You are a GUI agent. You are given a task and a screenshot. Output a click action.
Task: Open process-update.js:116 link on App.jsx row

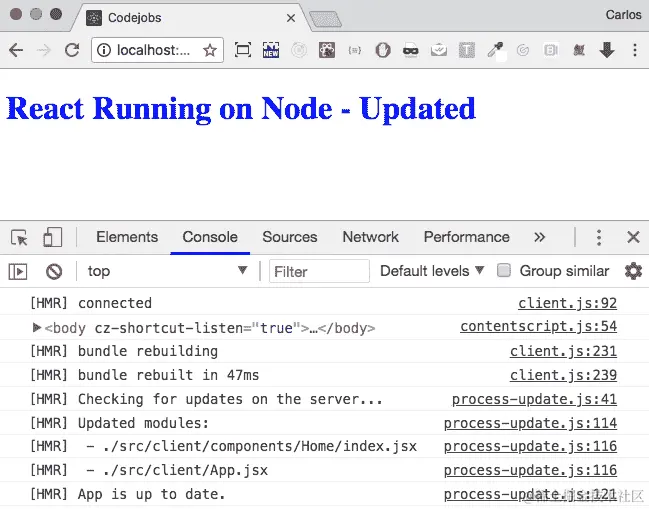coord(530,470)
